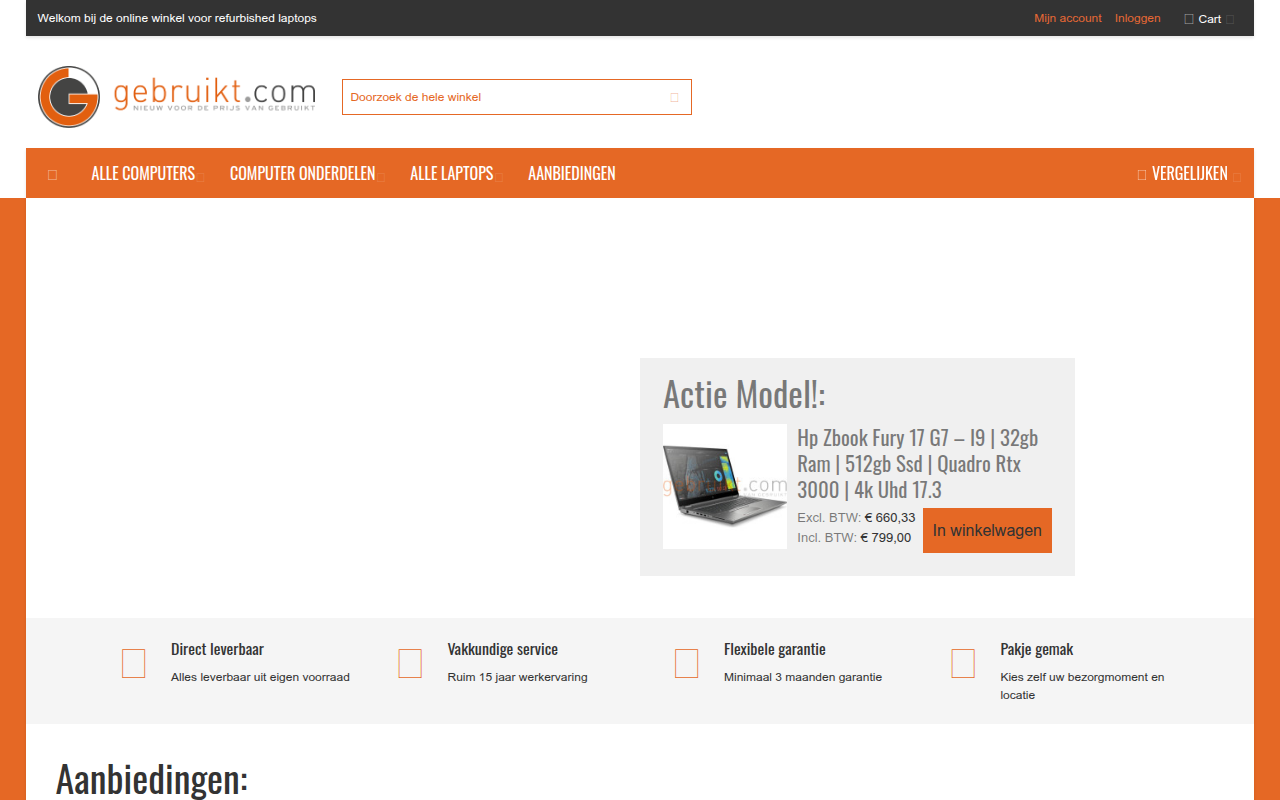Screen dimensions: 1280x800
Task: Open the Computer Onderdelen menu
Action: [x=302, y=173]
